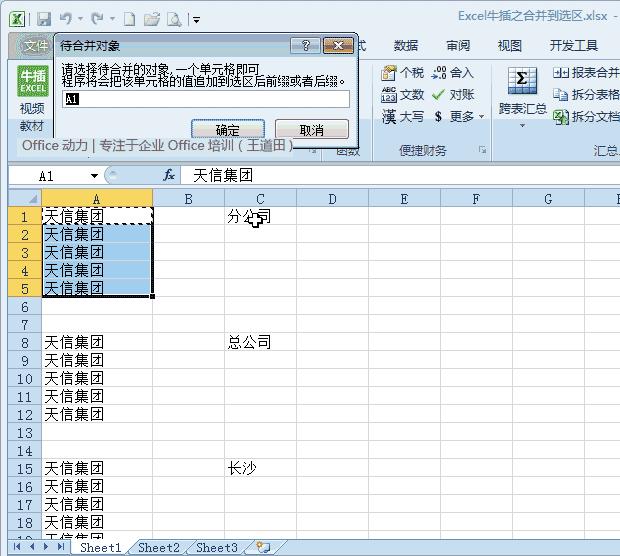
Task: Switch to the 开发工具 ribbon tab
Action: pos(574,46)
